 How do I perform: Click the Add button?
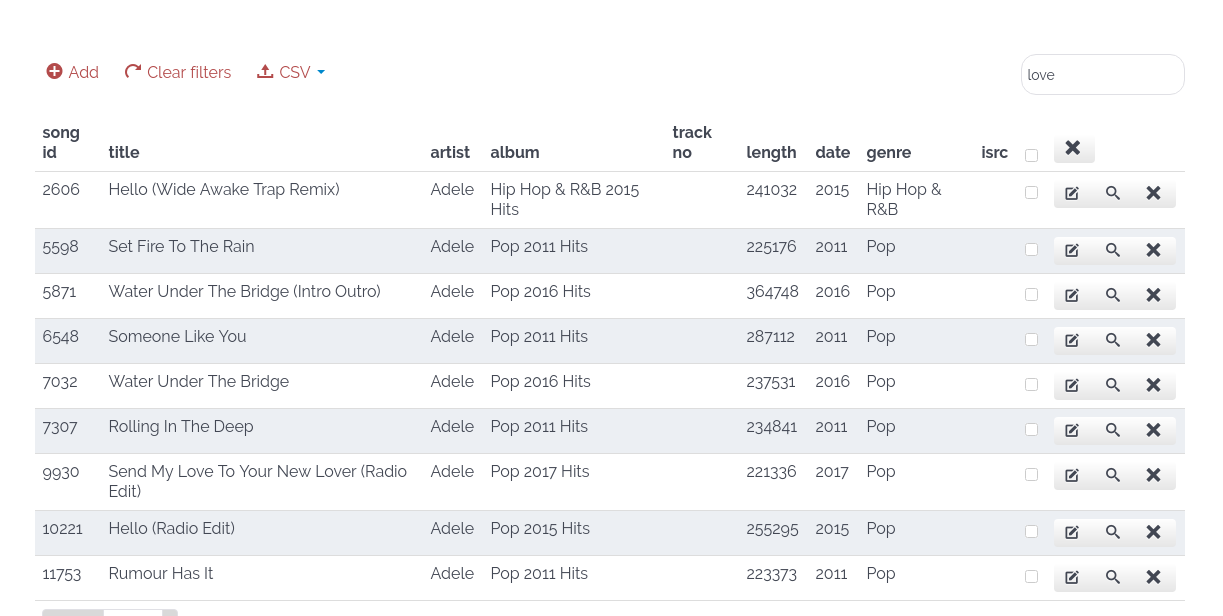click(x=73, y=72)
